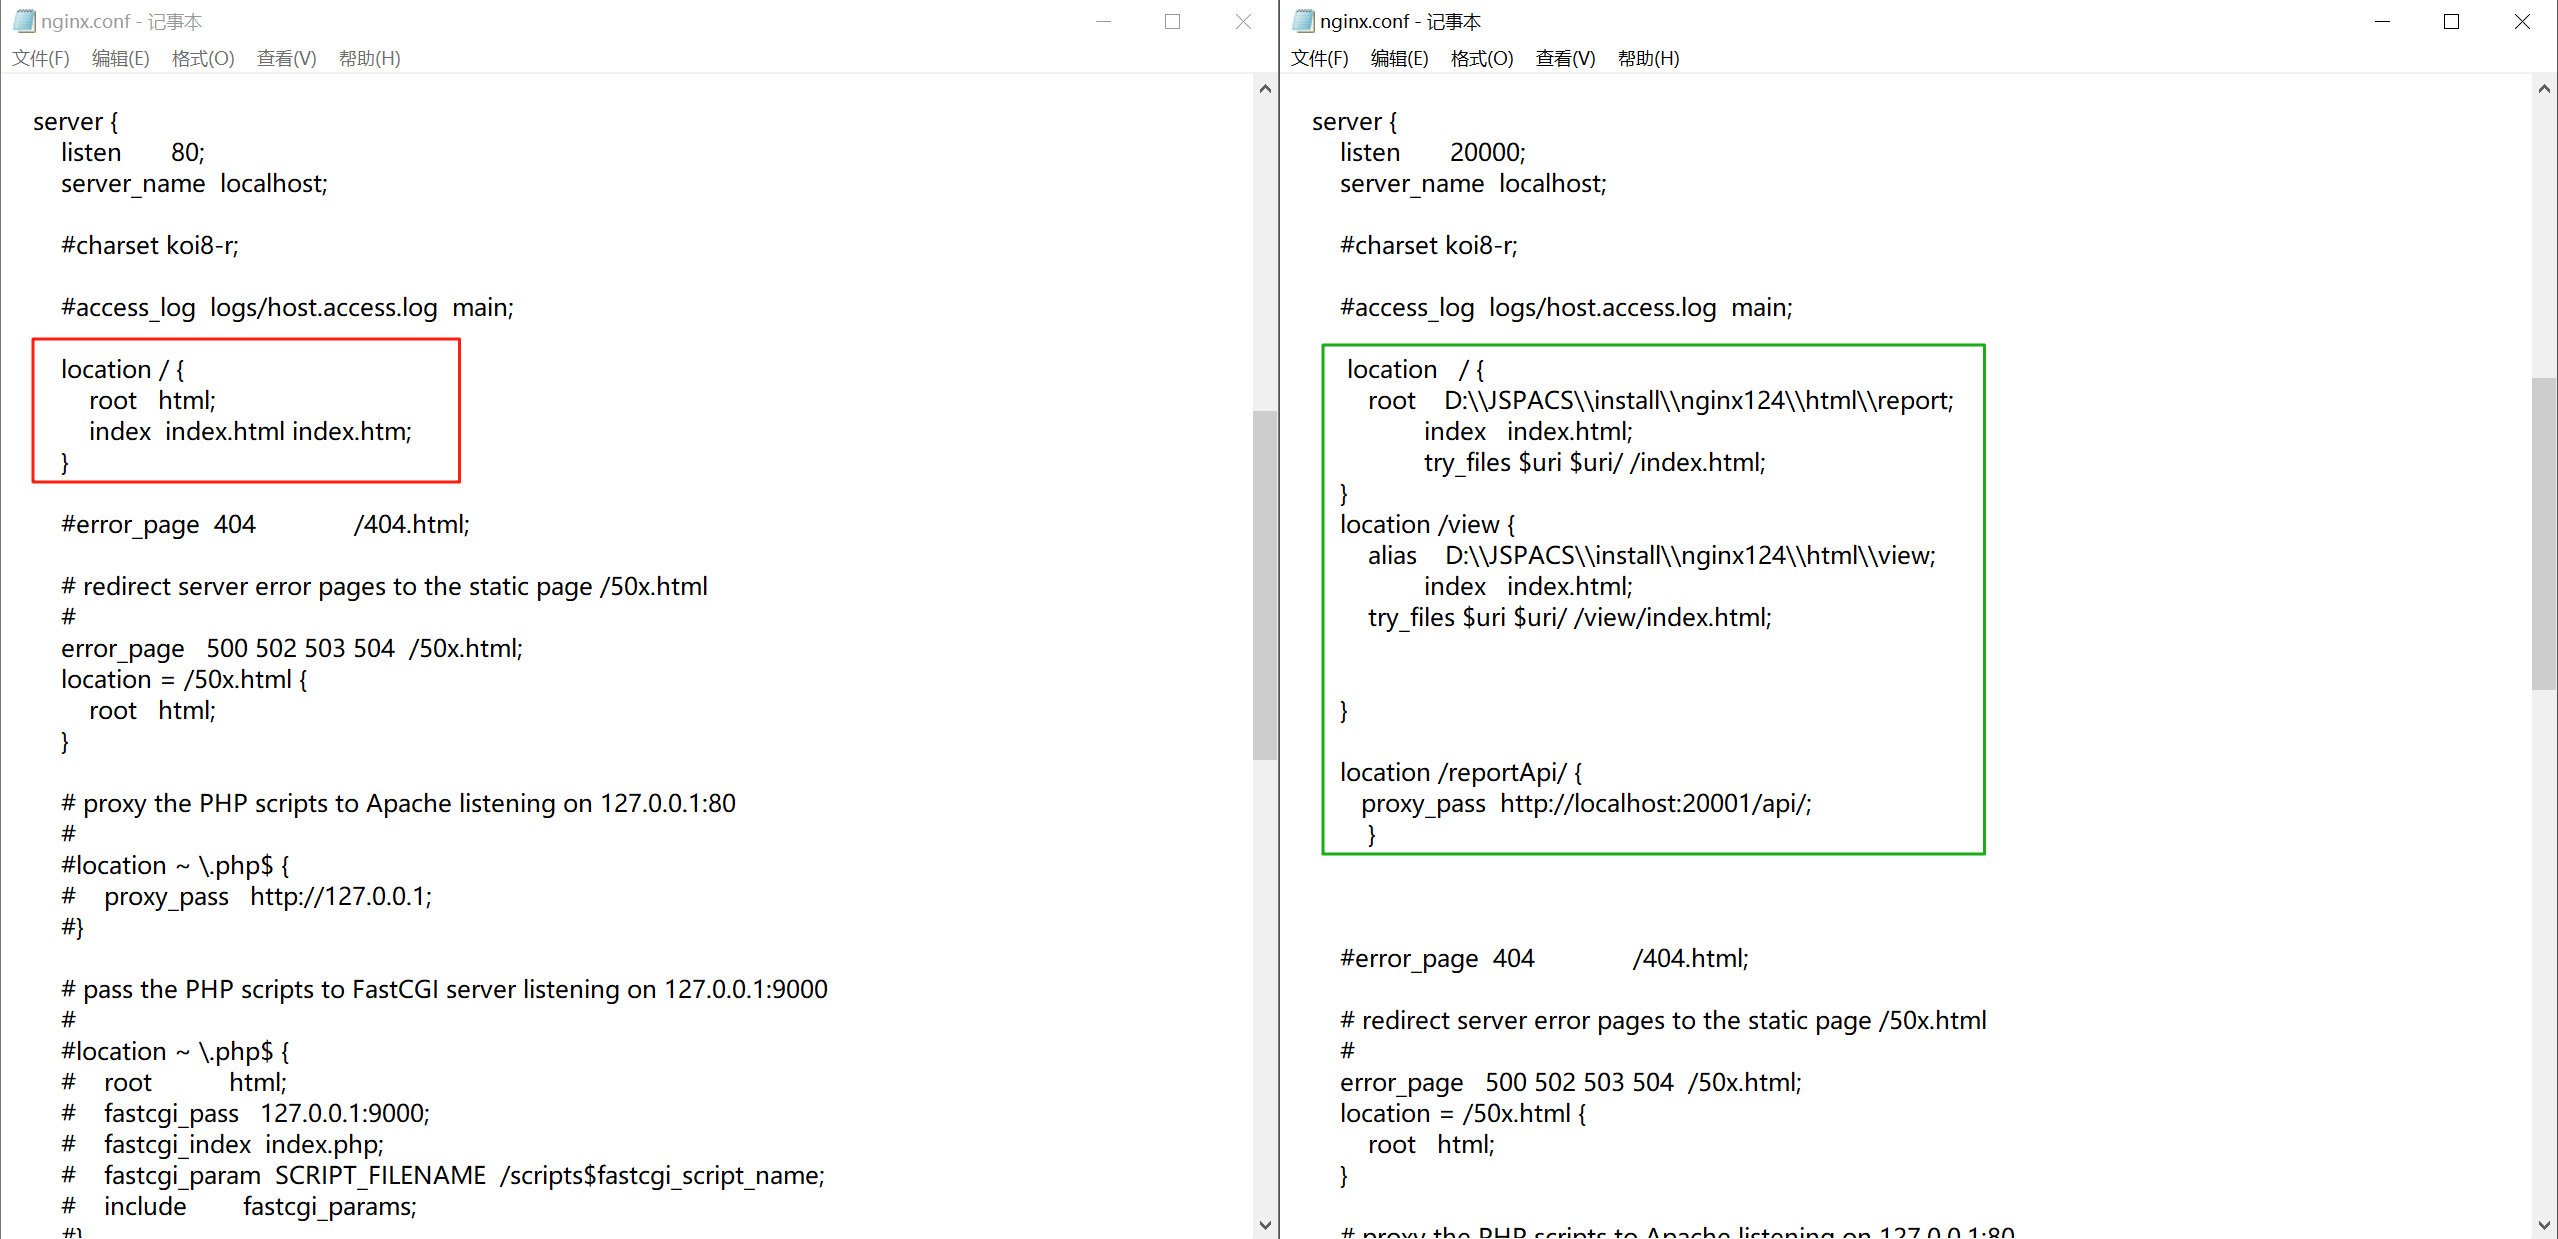This screenshot has width=2558, height=1239.
Task: Open 编辑(E) menu in left window
Action: point(120,58)
